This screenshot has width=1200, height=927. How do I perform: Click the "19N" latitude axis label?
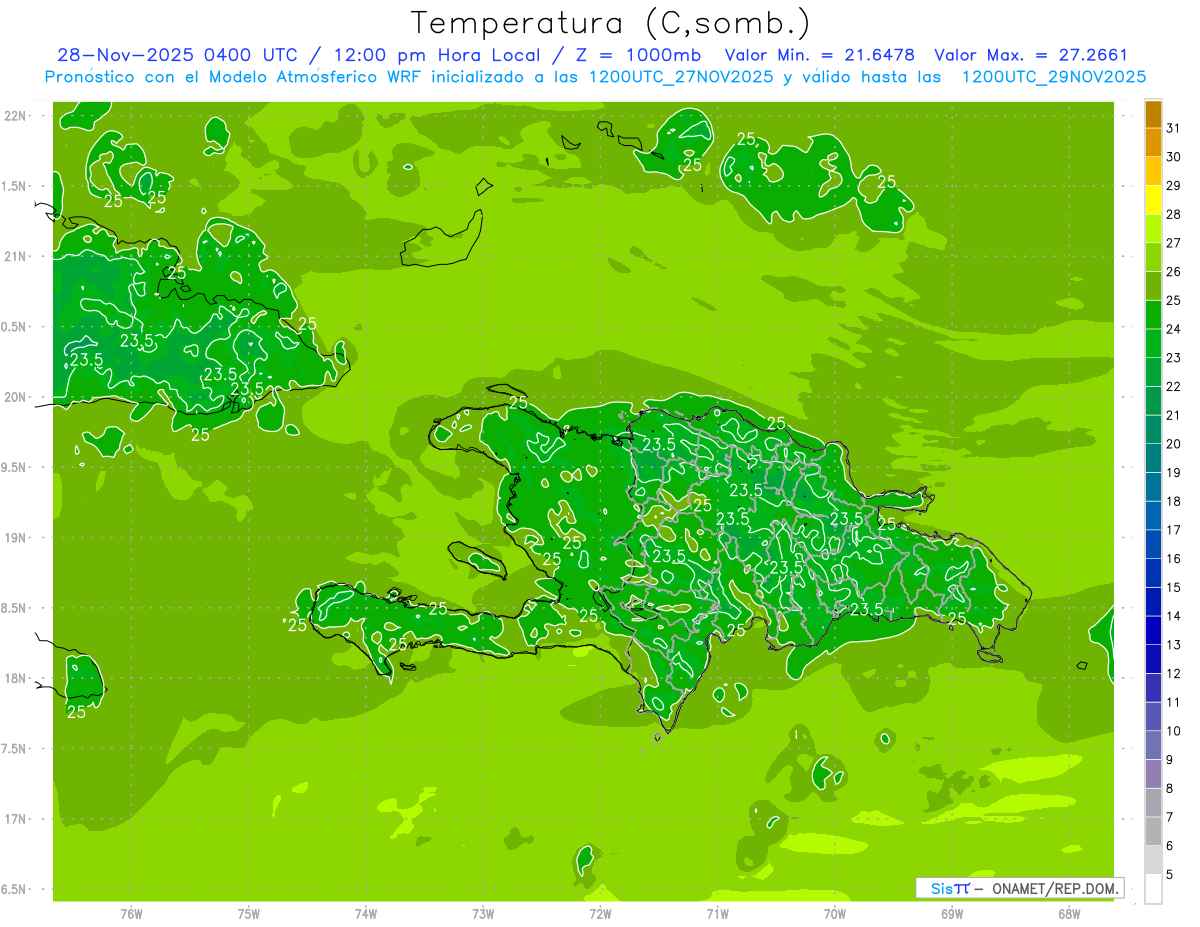point(14,537)
